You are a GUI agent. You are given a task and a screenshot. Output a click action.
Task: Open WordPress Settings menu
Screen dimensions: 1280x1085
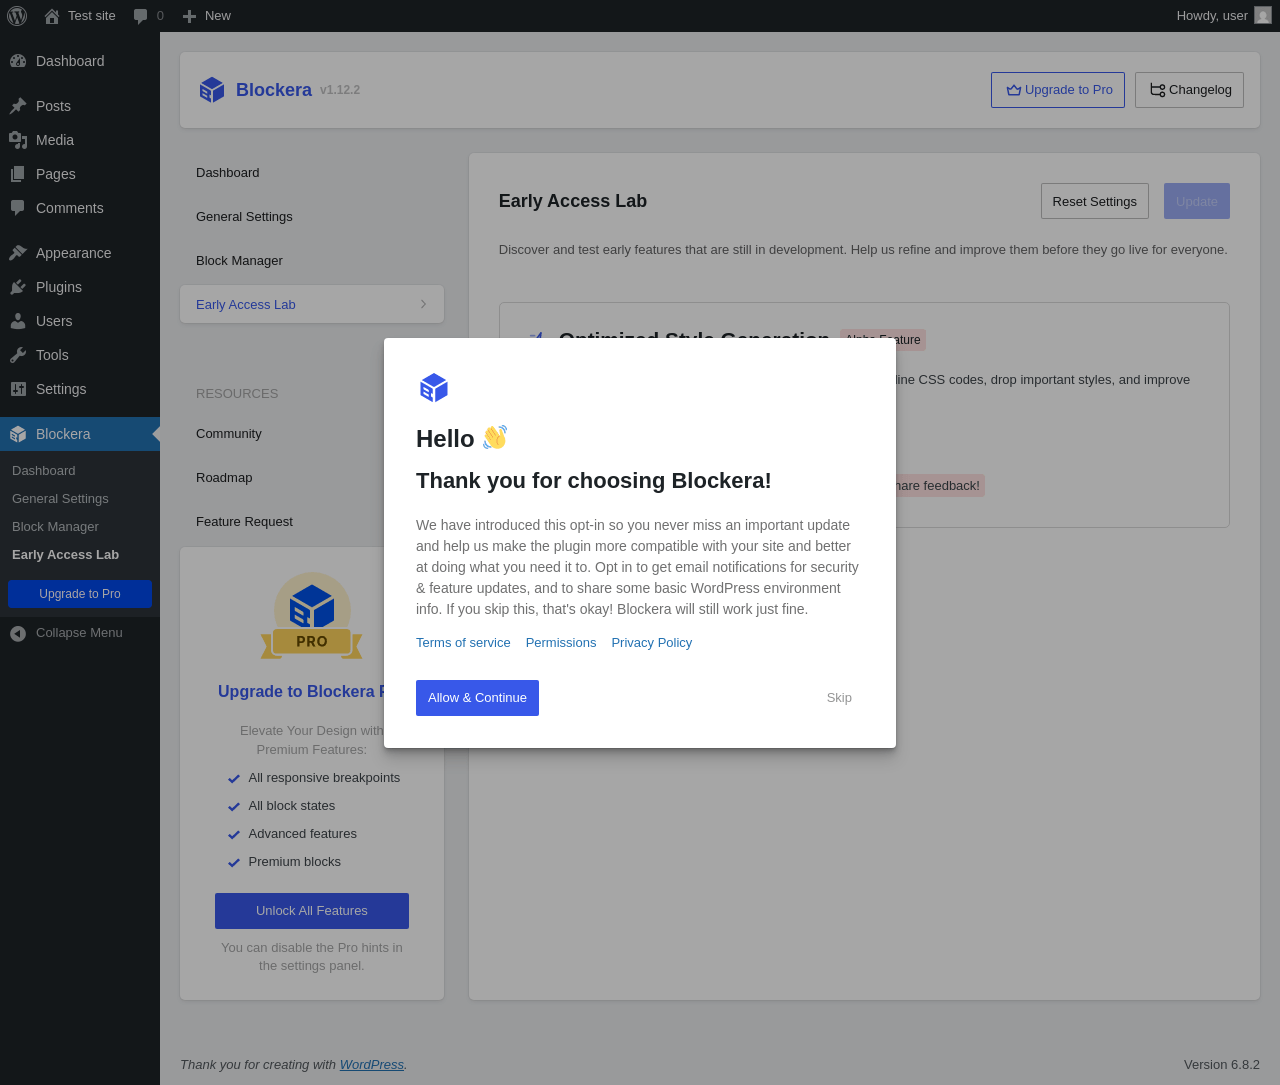(x=80, y=389)
